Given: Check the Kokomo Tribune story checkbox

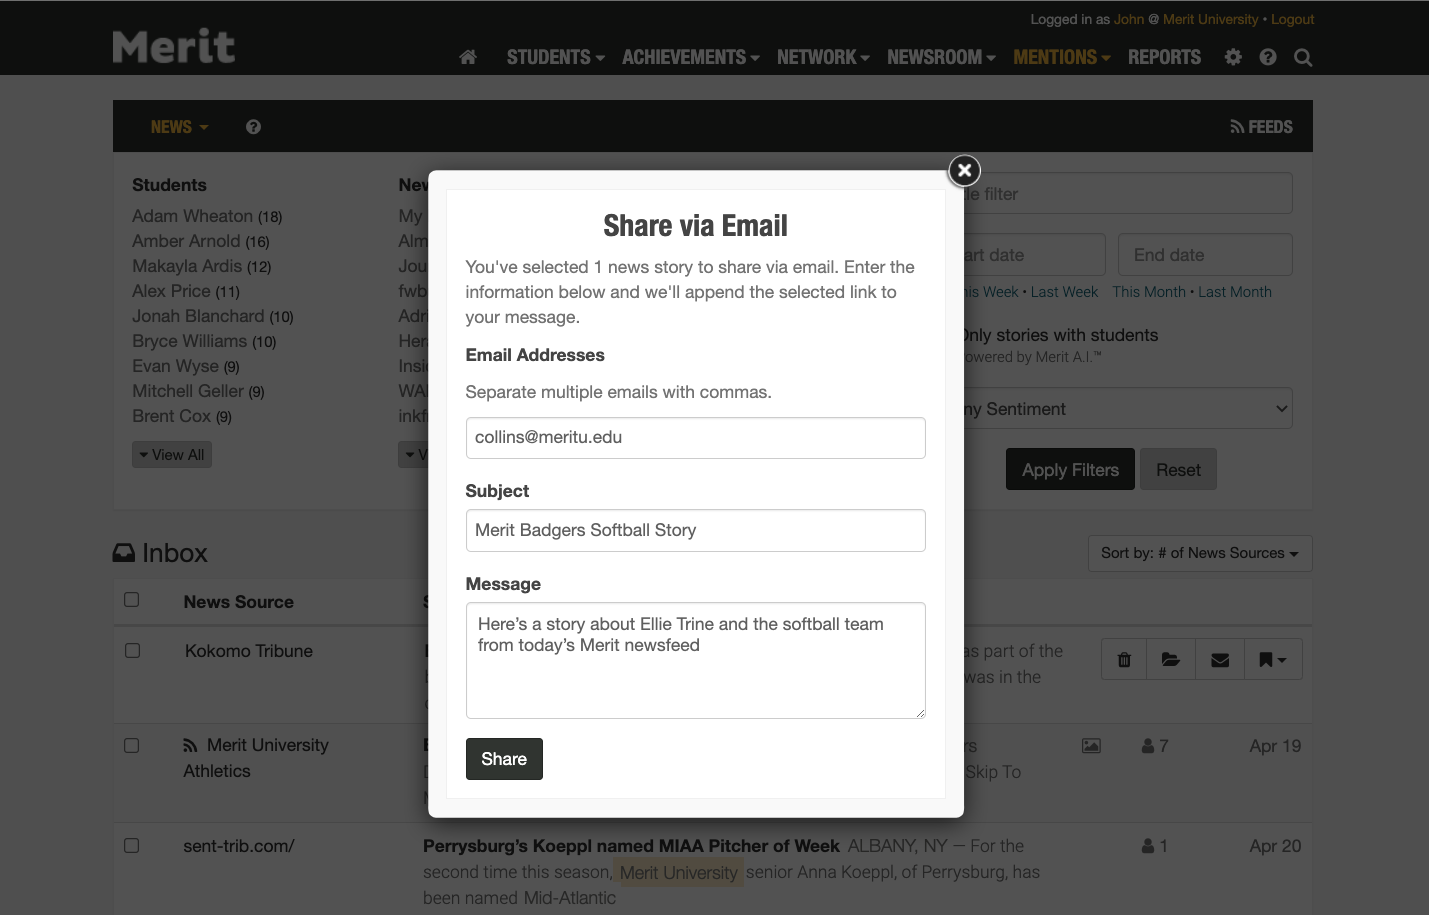Looking at the screenshot, I should pyautogui.click(x=132, y=651).
